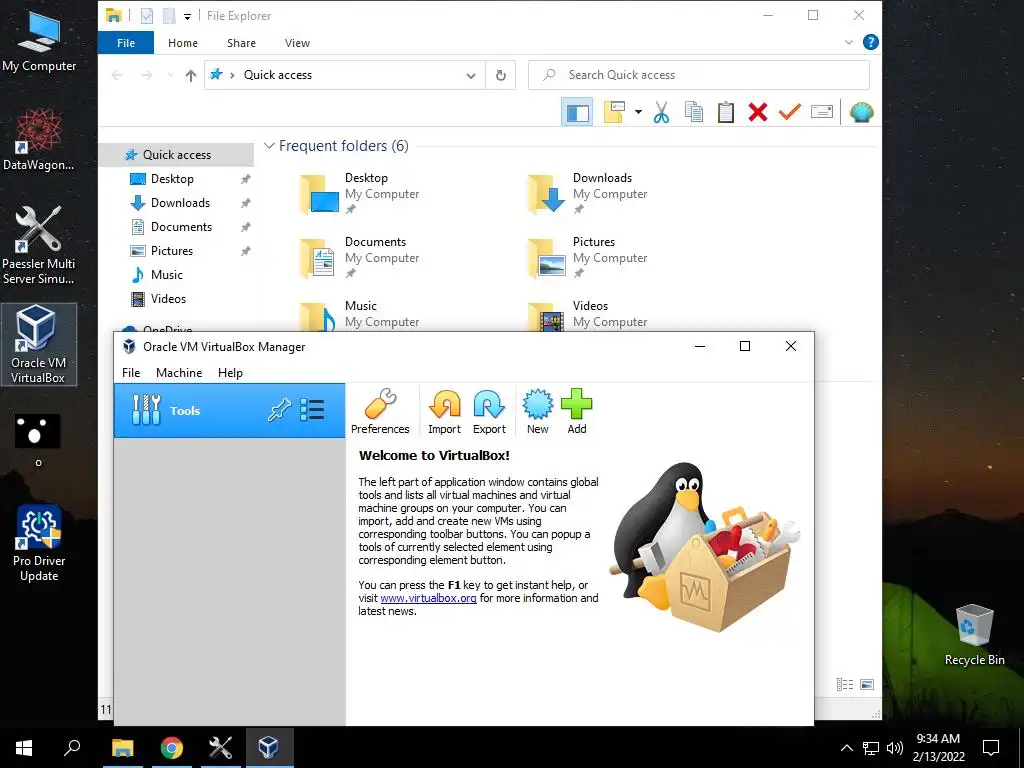Refresh the Quick access view

[x=501, y=75]
